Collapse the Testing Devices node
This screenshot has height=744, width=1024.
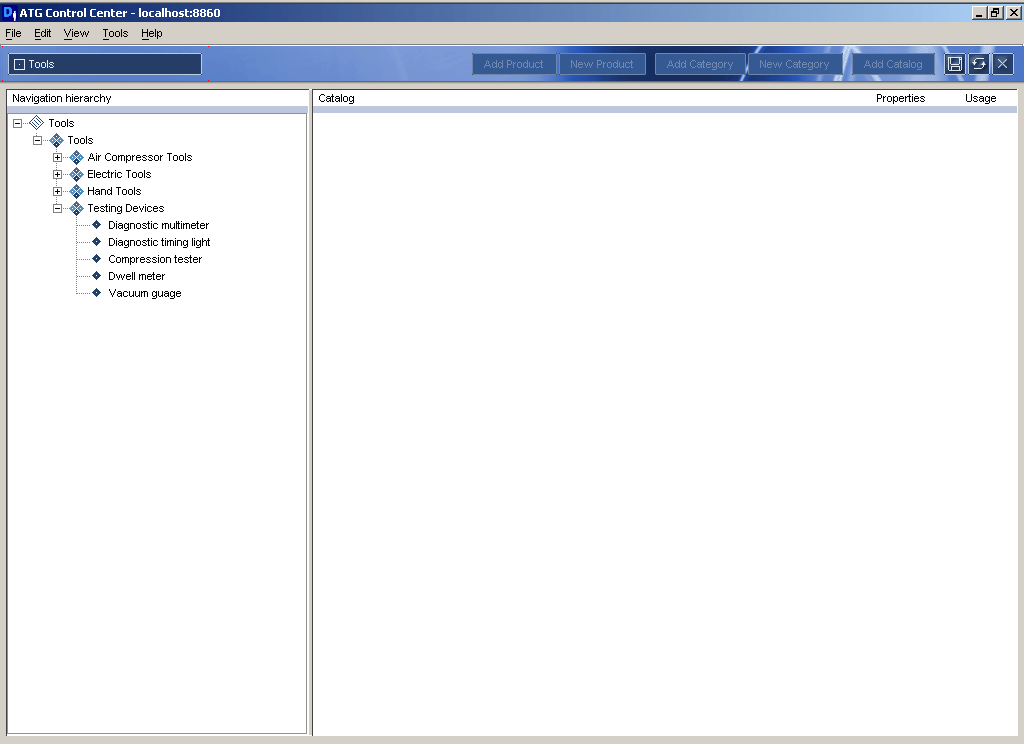[x=57, y=208]
